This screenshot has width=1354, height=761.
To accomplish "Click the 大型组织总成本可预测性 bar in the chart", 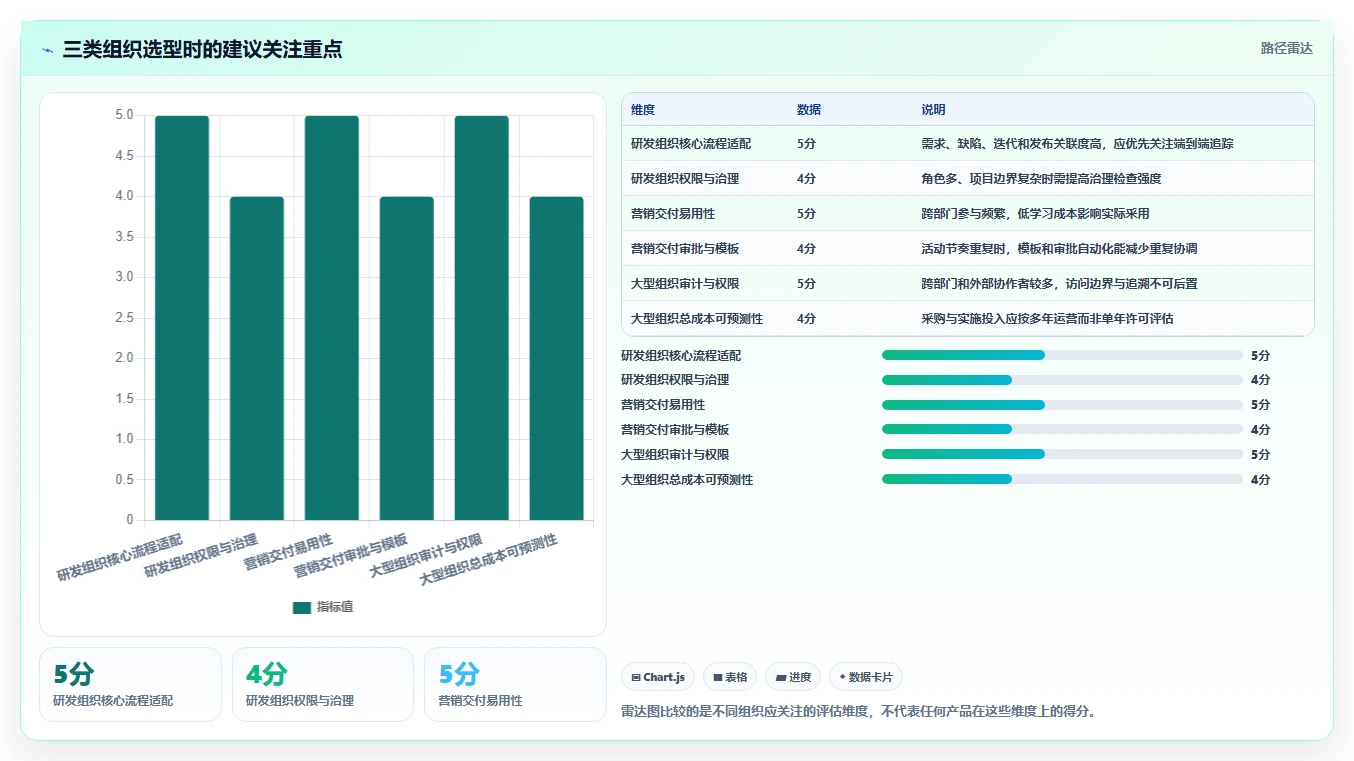I will (x=557, y=358).
